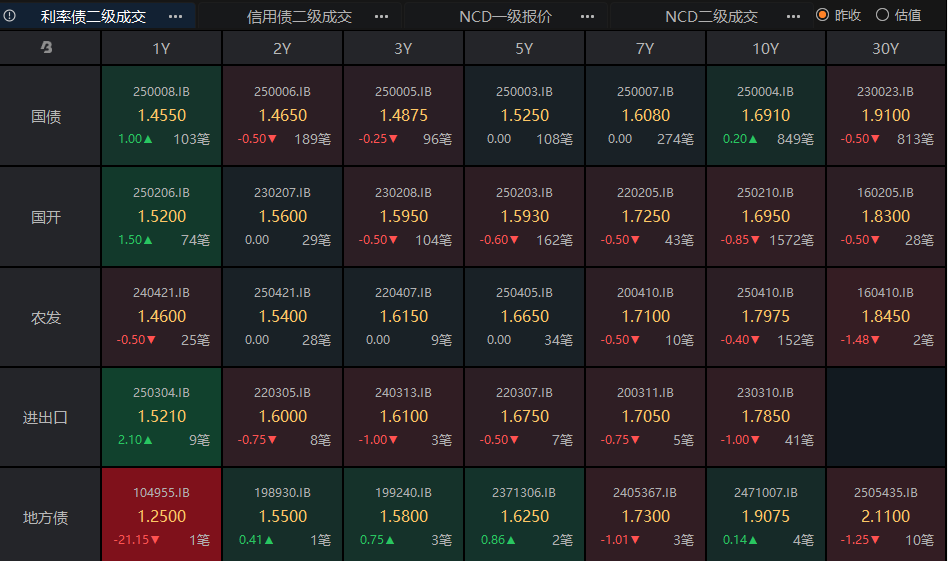
Task: Click trade count 1572笔 of 250210.IB
Action: [x=791, y=241]
